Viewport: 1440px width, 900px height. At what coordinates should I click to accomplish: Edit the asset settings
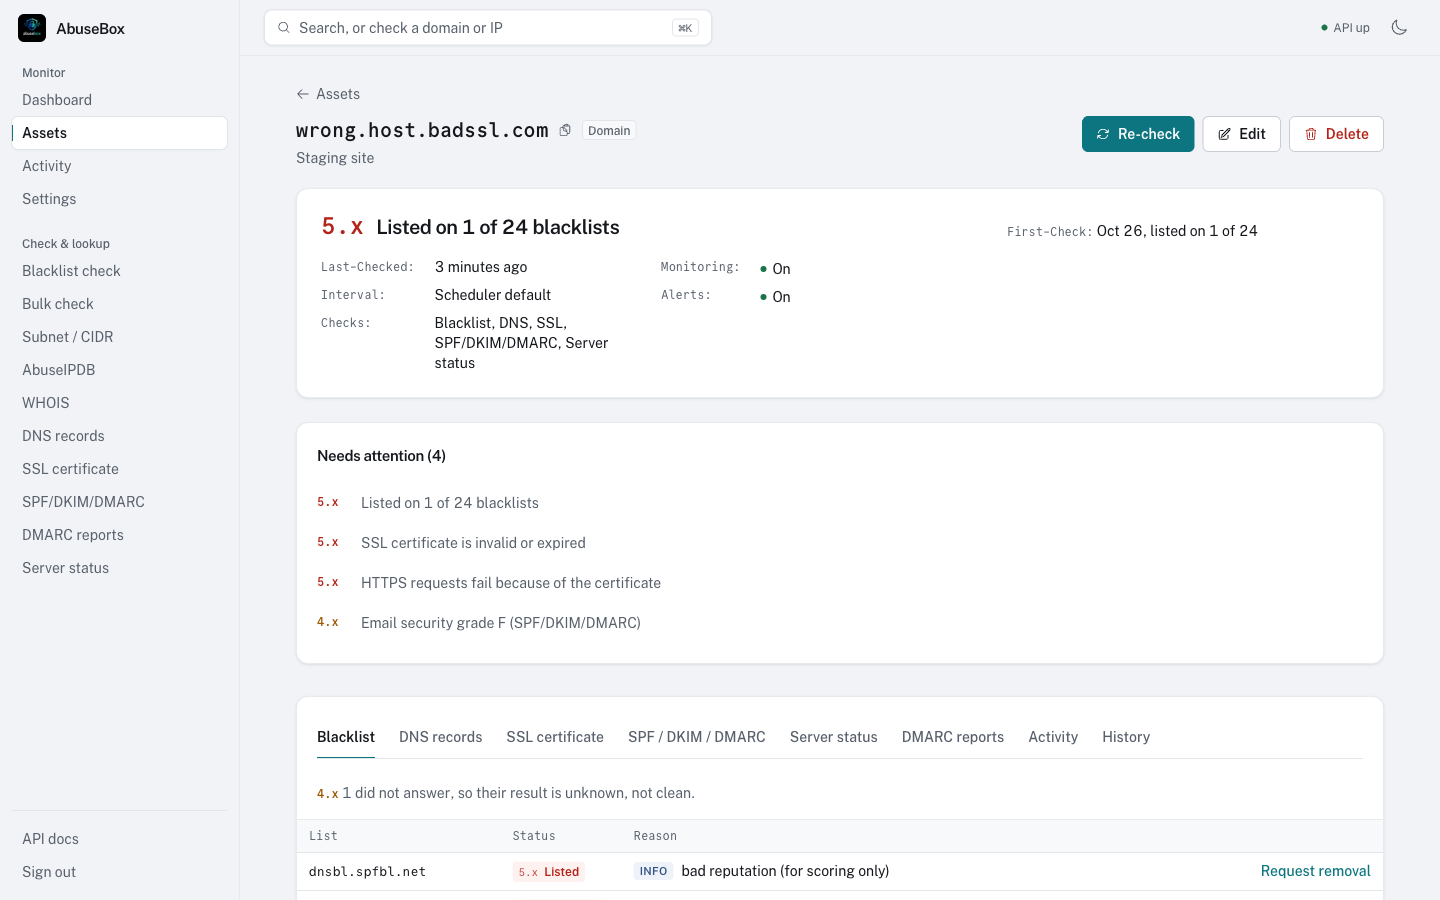(1241, 134)
